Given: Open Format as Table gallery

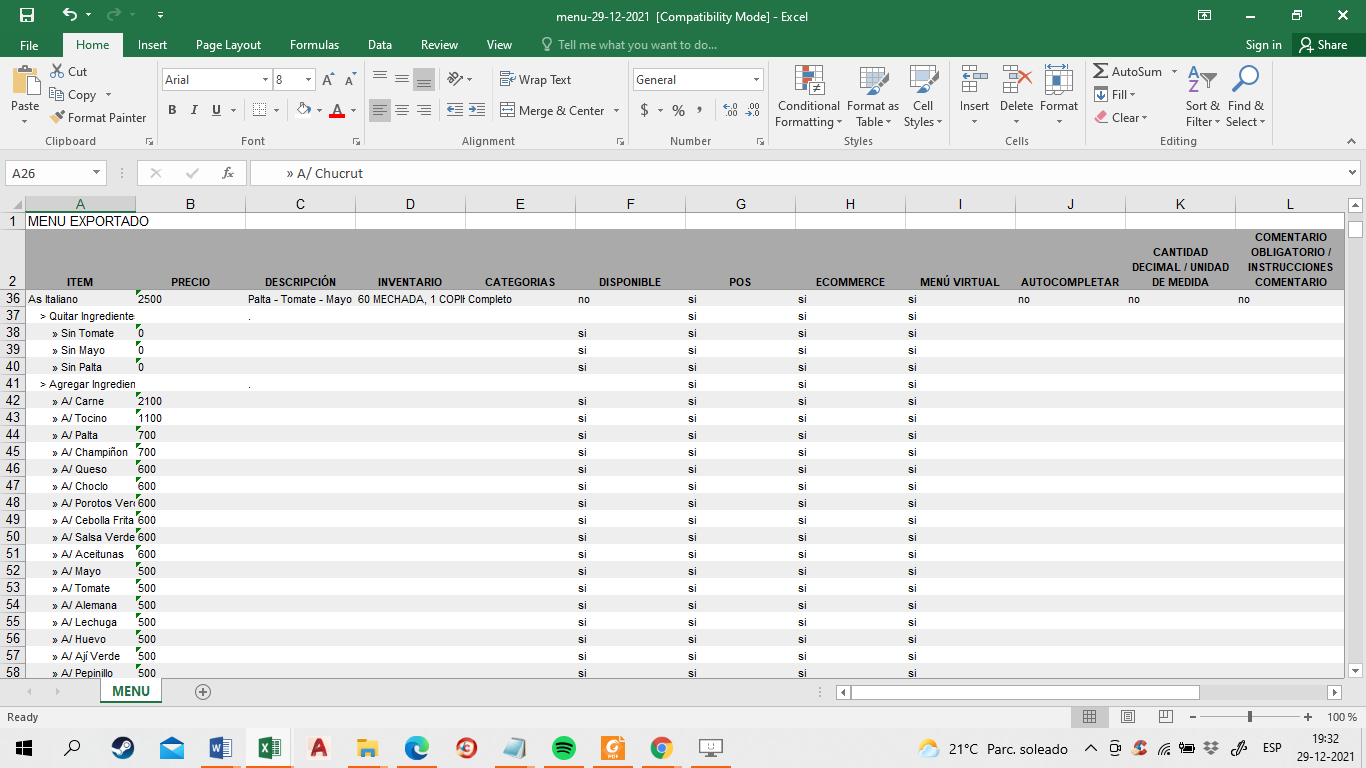Looking at the screenshot, I should (872, 97).
